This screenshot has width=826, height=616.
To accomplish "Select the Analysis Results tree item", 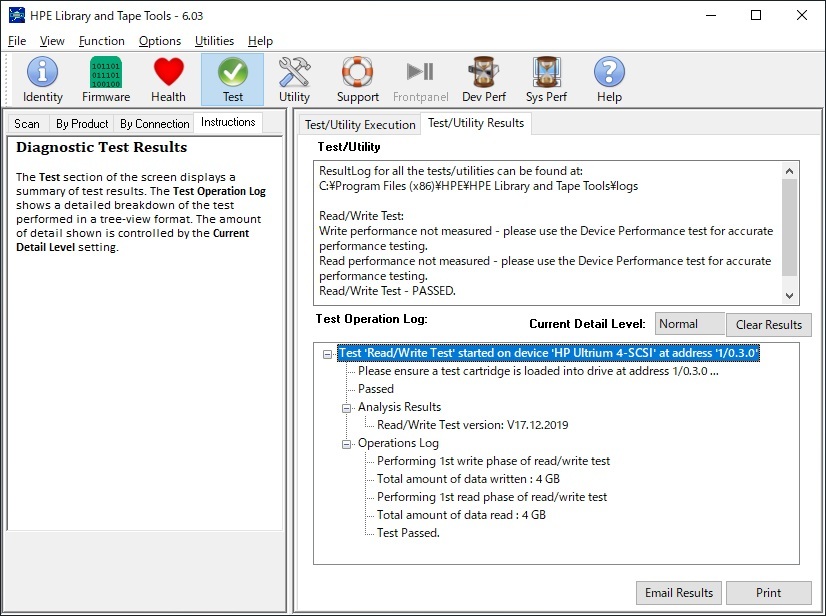I will (x=399, y=407).
